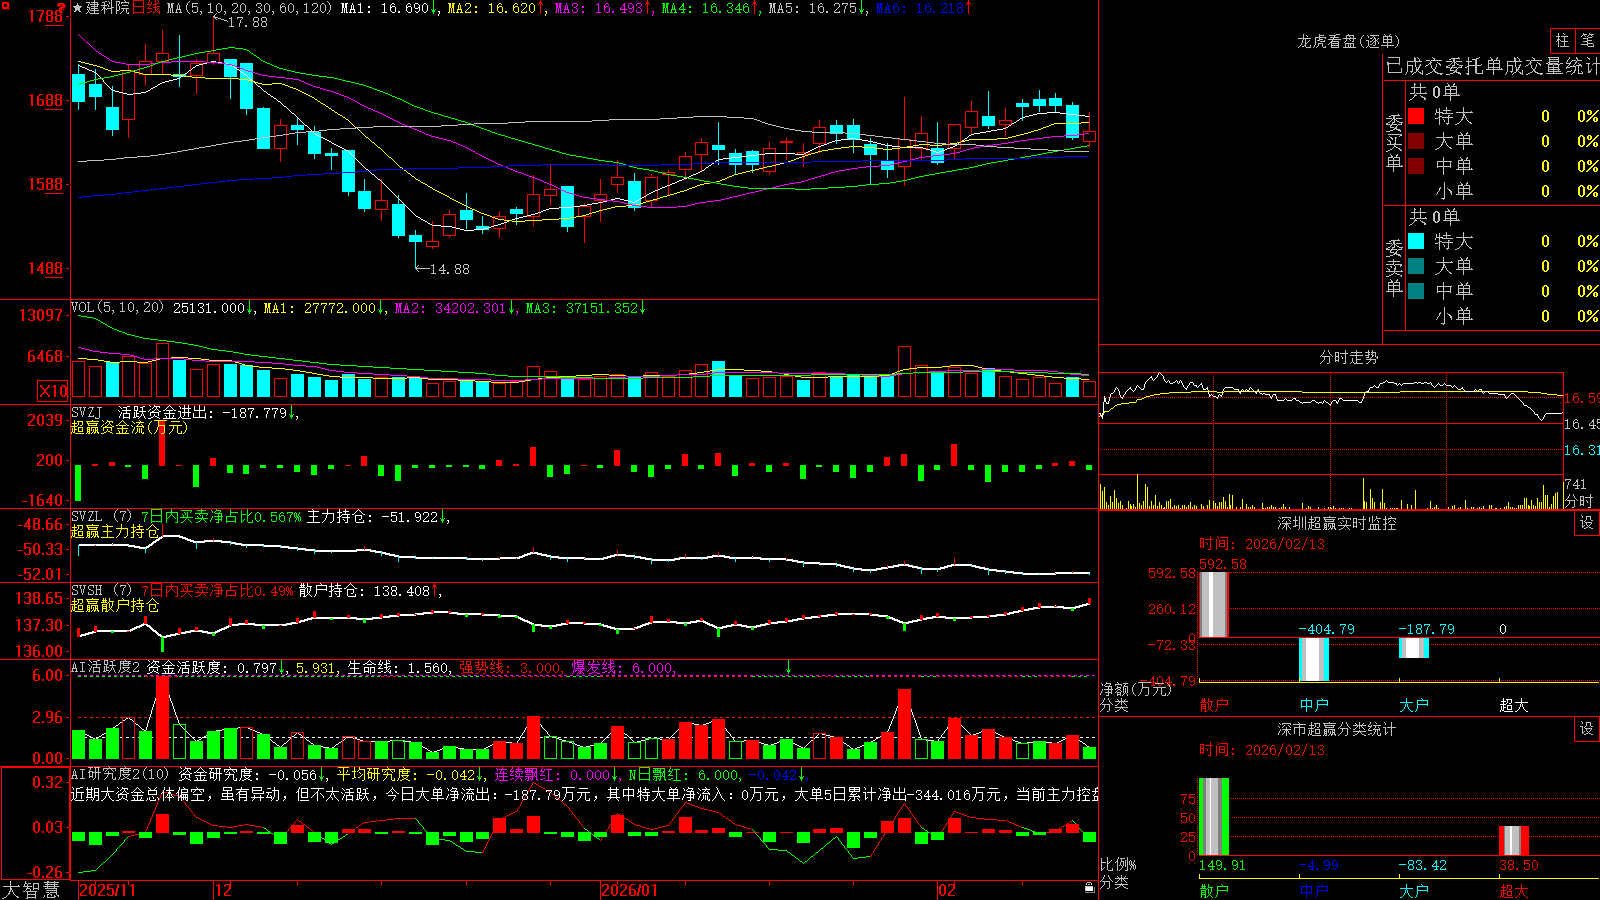Click the dark red 大单 buy-order swatch

pyautogui.click(x=1416, y=141)
